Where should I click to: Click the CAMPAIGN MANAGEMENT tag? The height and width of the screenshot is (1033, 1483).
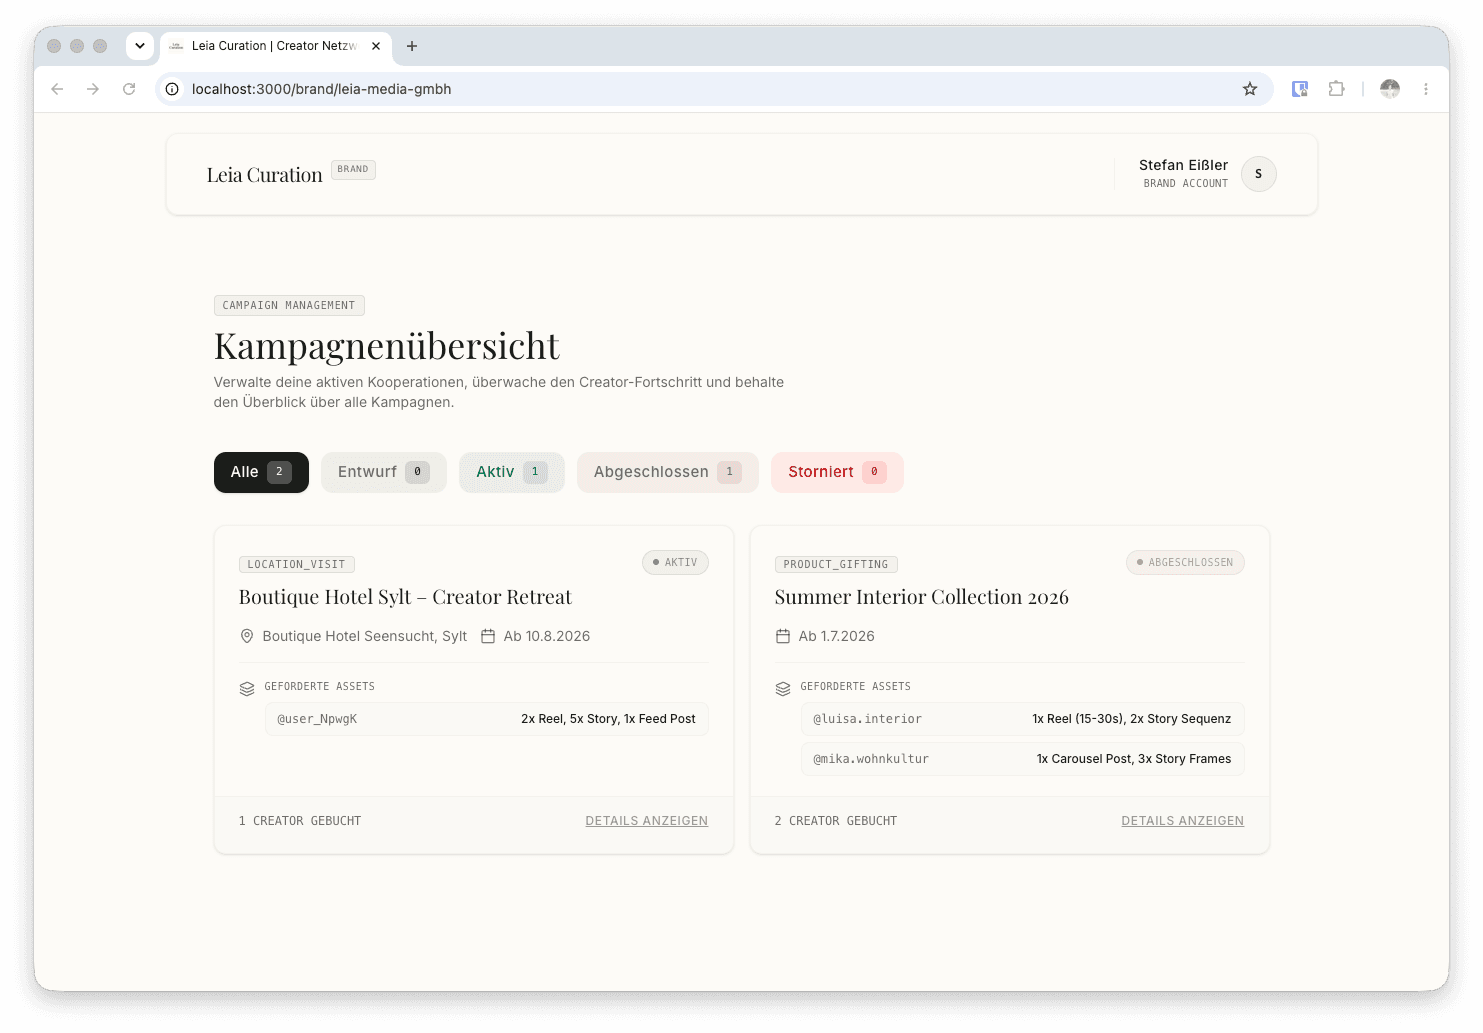[289, 305]
